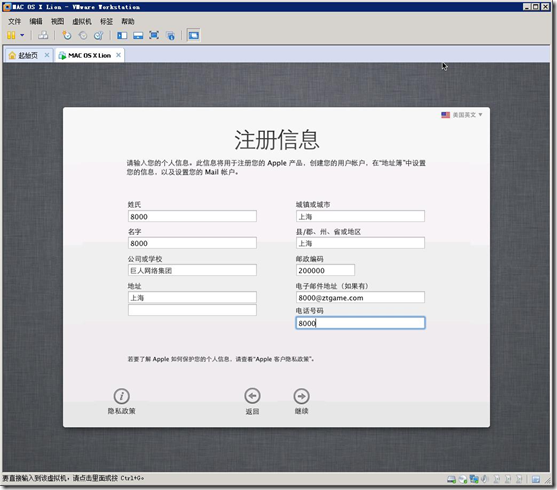The width and height of the screenshot is (557, 490).
Task: Close the MAC OS X Lion tab
Action: pos(118,55)
